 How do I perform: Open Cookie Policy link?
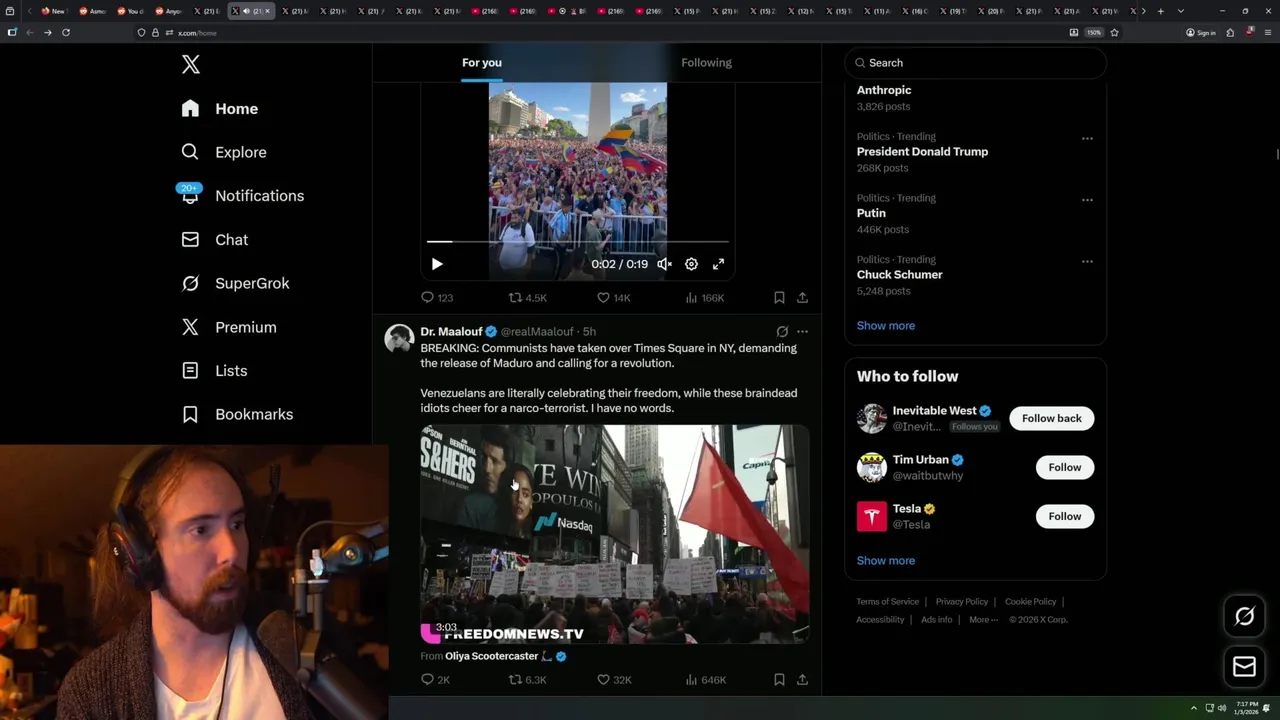click(1030, 602)
